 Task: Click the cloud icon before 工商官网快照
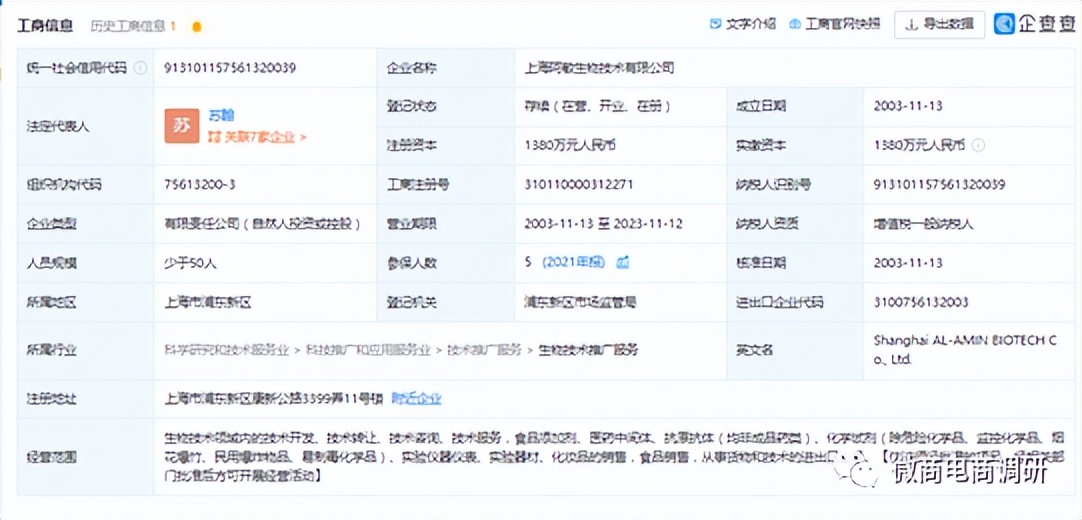[795, 24]
